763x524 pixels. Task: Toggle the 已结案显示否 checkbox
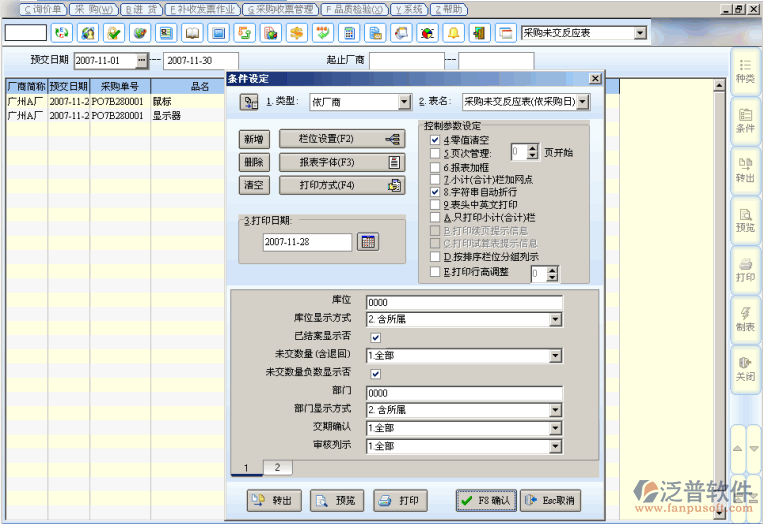coord(376,337)
